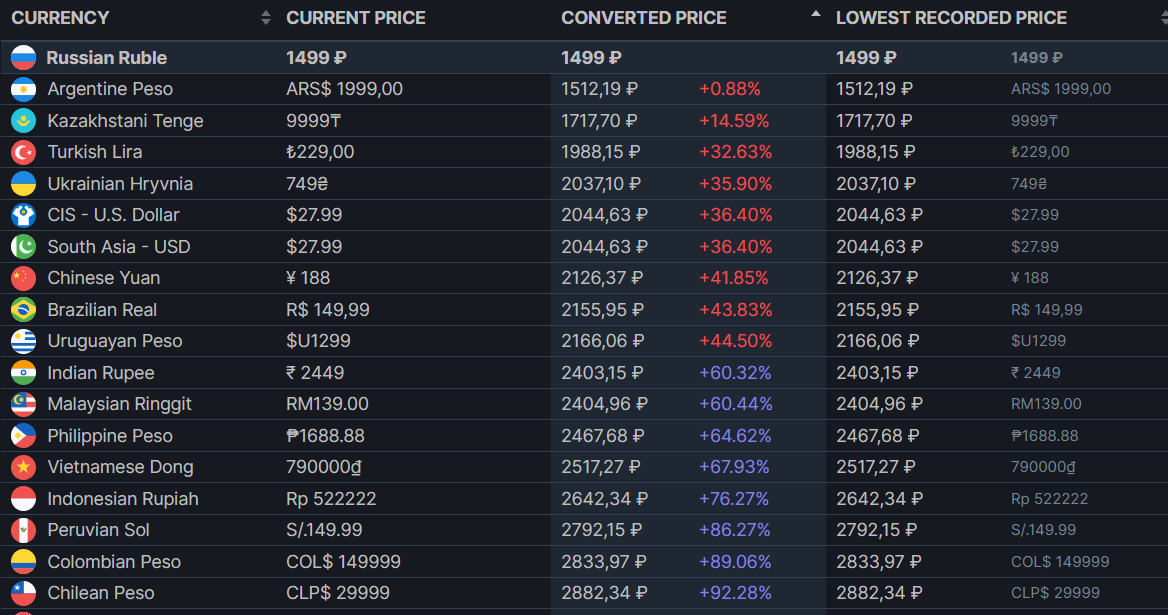
Task: Click the Ukrainian Hryvnia flag icon
Action: (x=23, y=184)
